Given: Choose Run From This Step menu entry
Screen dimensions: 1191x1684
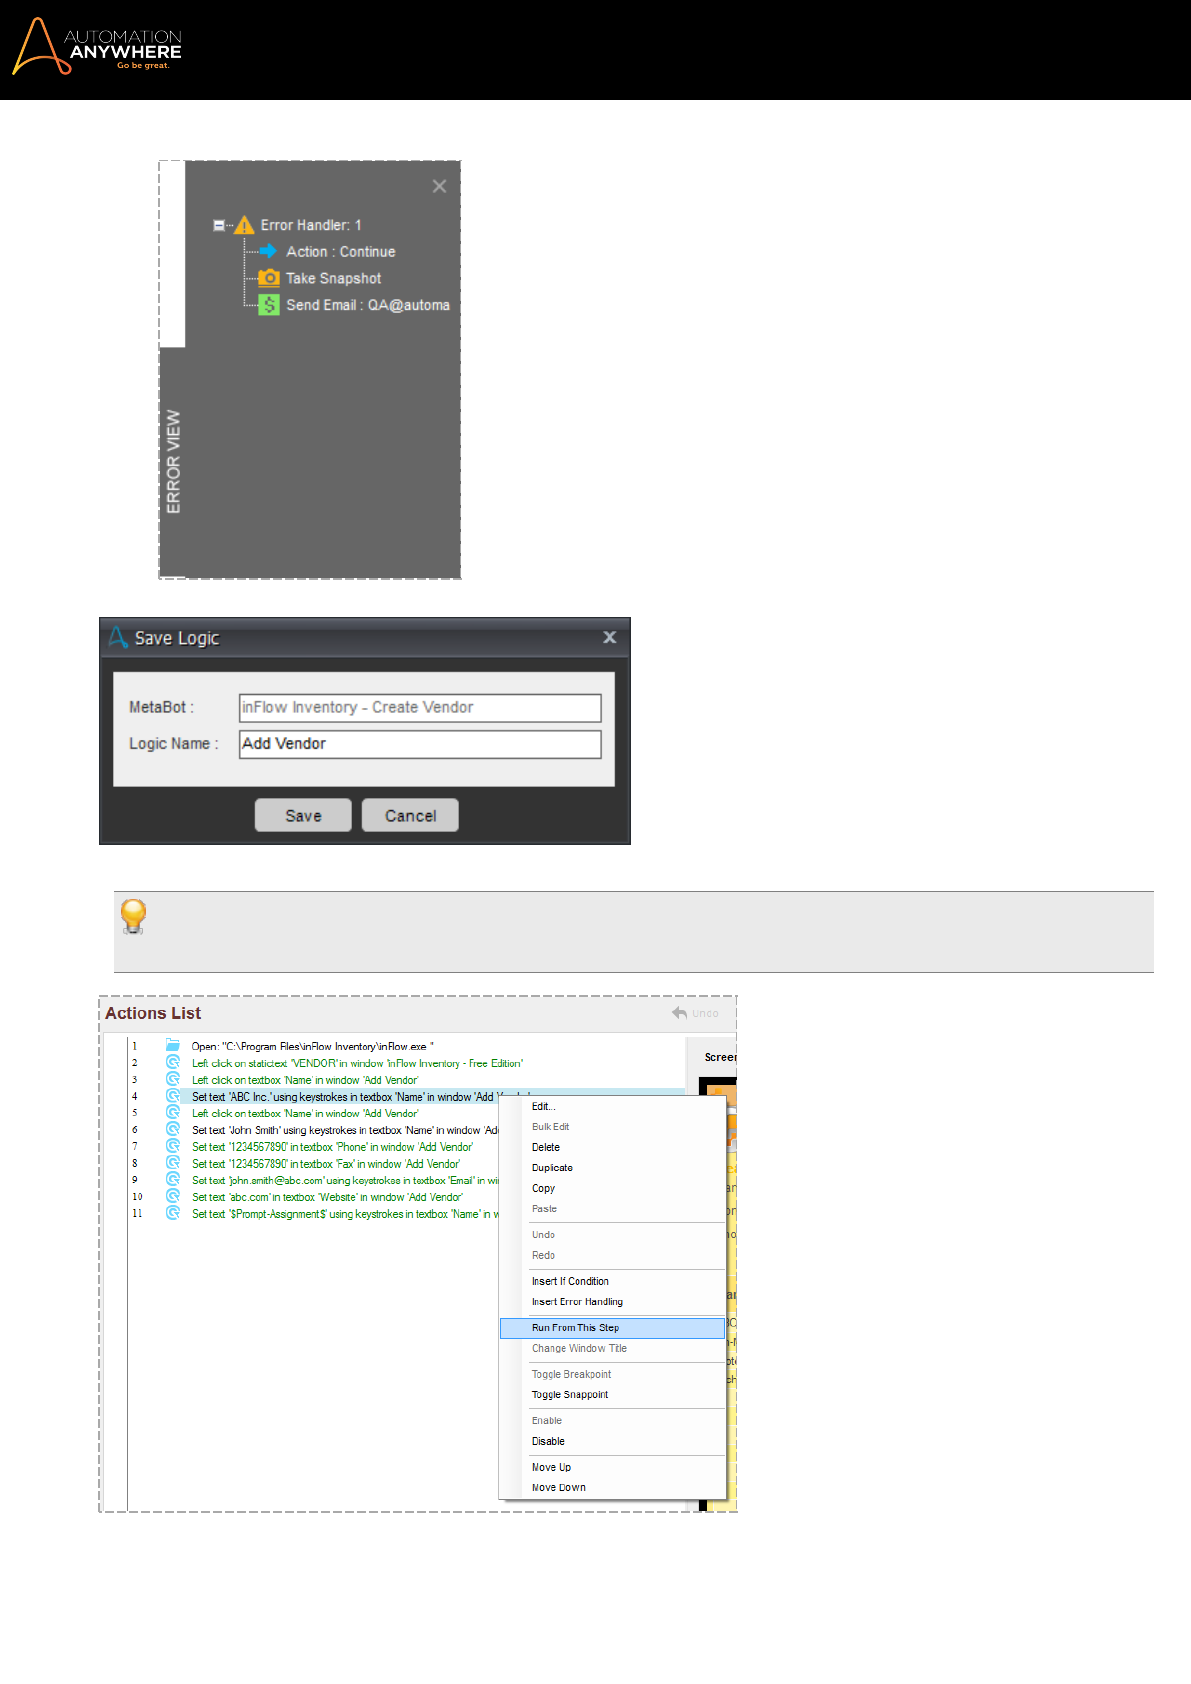Looking at the screenshot, I should pos(612,1328).
